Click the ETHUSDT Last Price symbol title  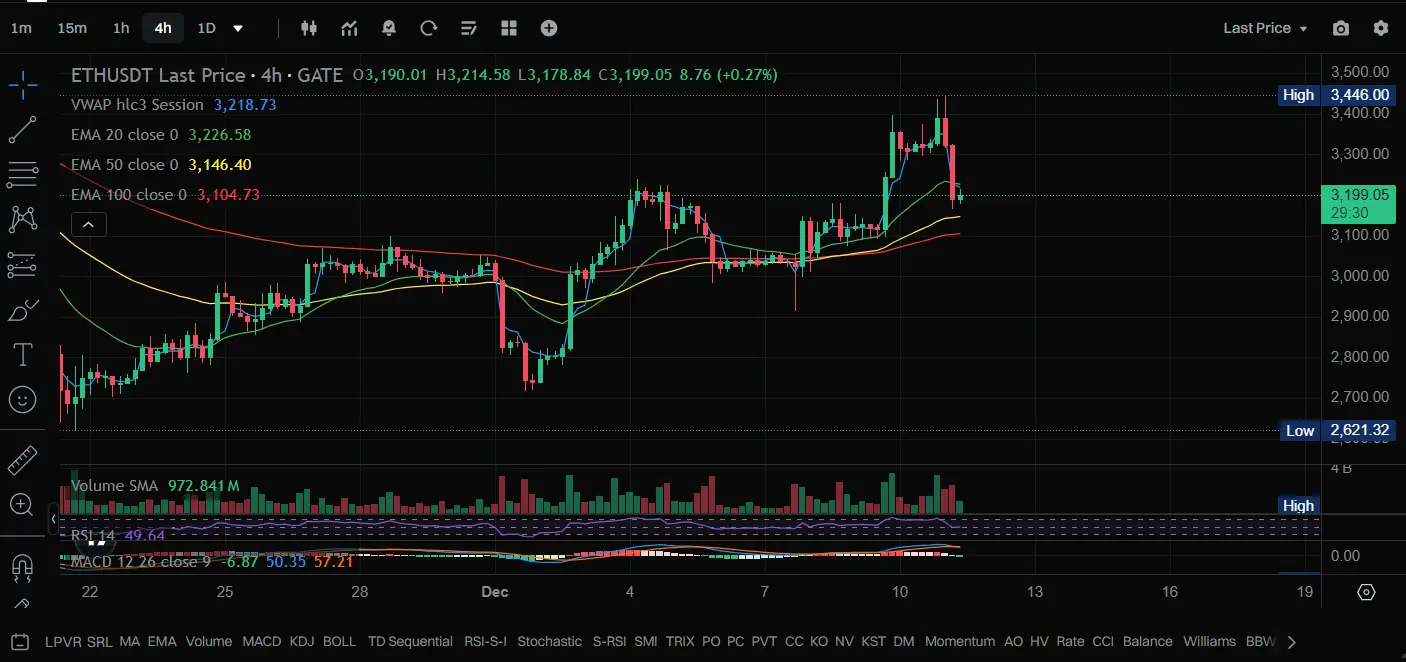(x=158, y=75)
